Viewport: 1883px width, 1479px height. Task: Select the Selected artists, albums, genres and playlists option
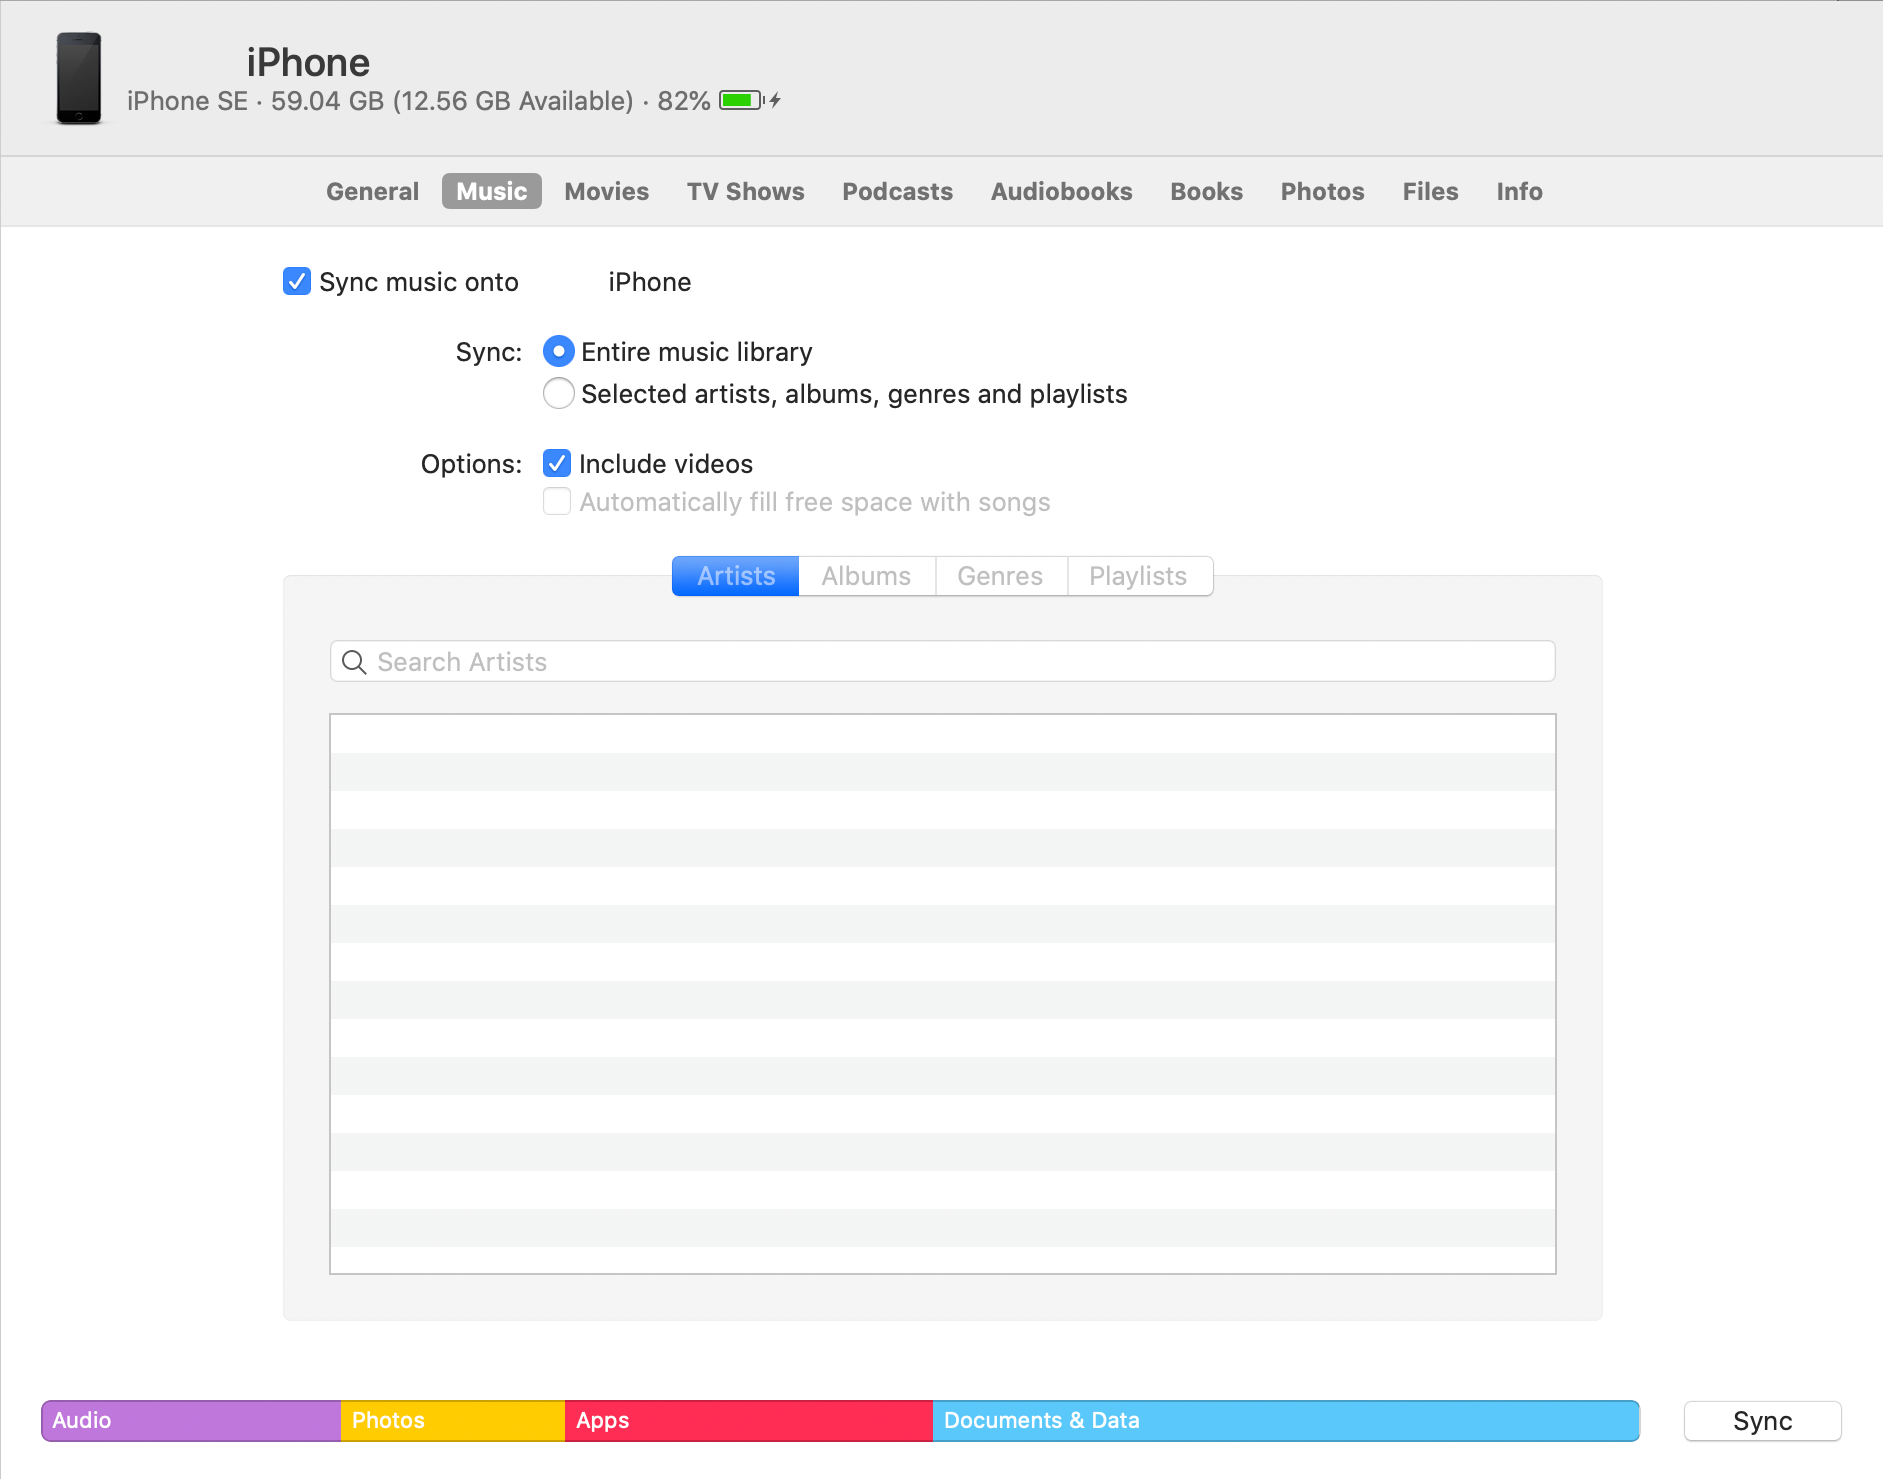[558, 394]
